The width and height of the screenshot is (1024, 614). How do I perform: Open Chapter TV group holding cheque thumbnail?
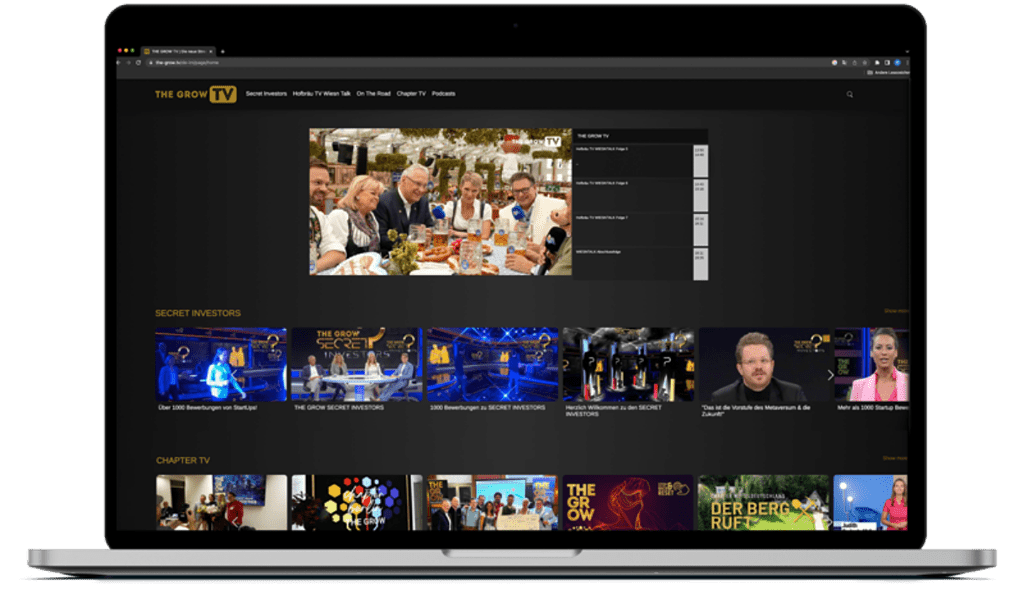point(493,502)
